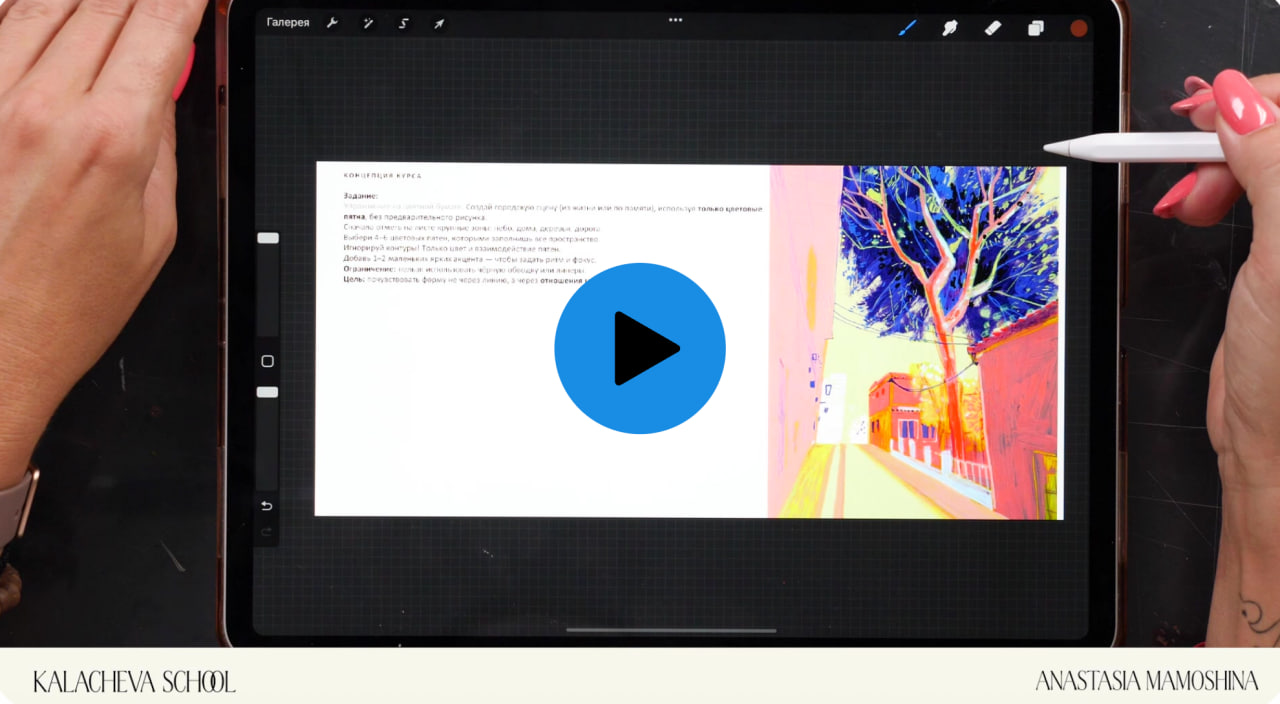Undo the last action with sidebar arrow
Image resolution: width=1280 pixels, height=704 pixels.
point(267,506)
